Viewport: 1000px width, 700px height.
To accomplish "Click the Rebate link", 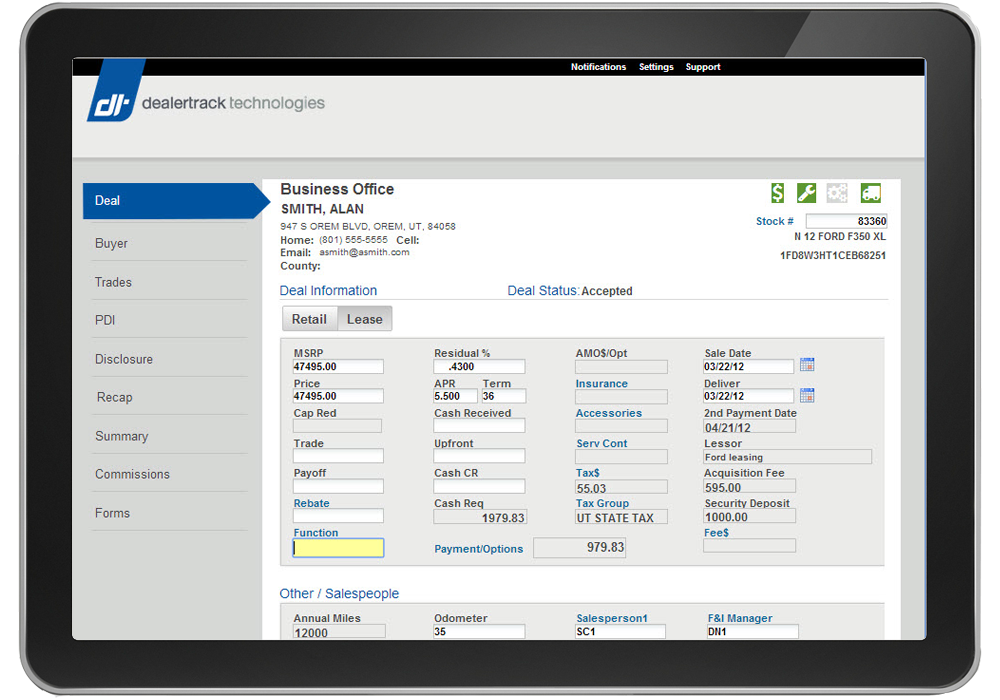I will click(311, 503).
